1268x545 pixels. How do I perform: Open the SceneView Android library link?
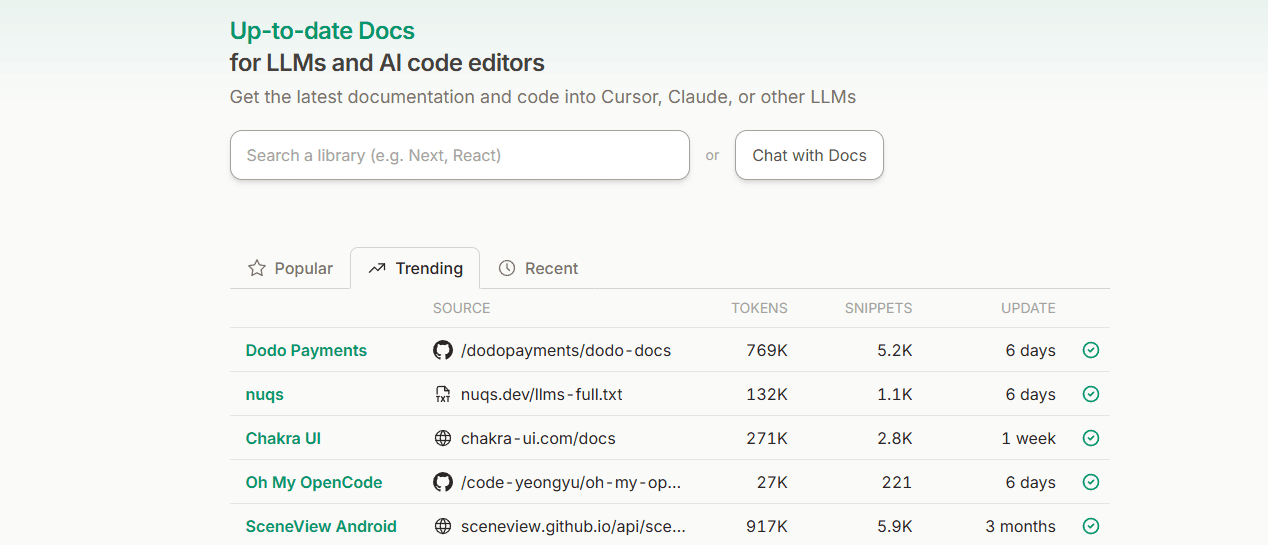point(321,526)
